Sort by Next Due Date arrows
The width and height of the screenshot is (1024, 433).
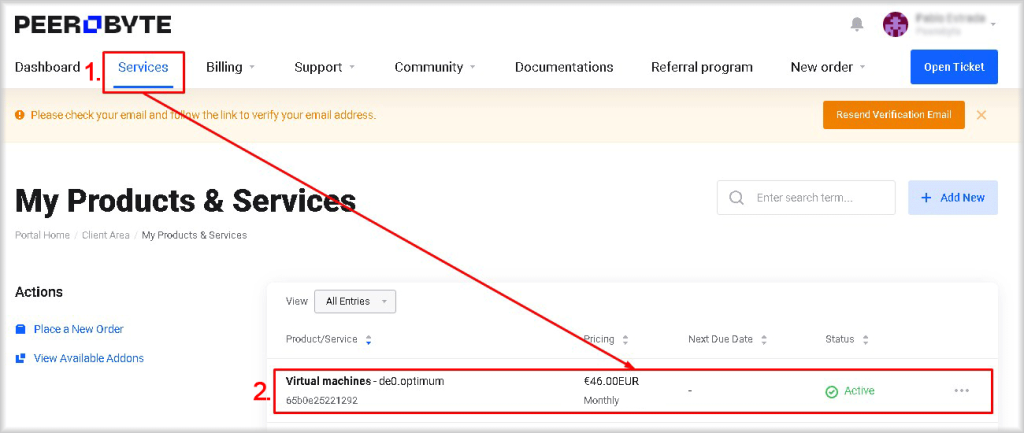(764, 340)
